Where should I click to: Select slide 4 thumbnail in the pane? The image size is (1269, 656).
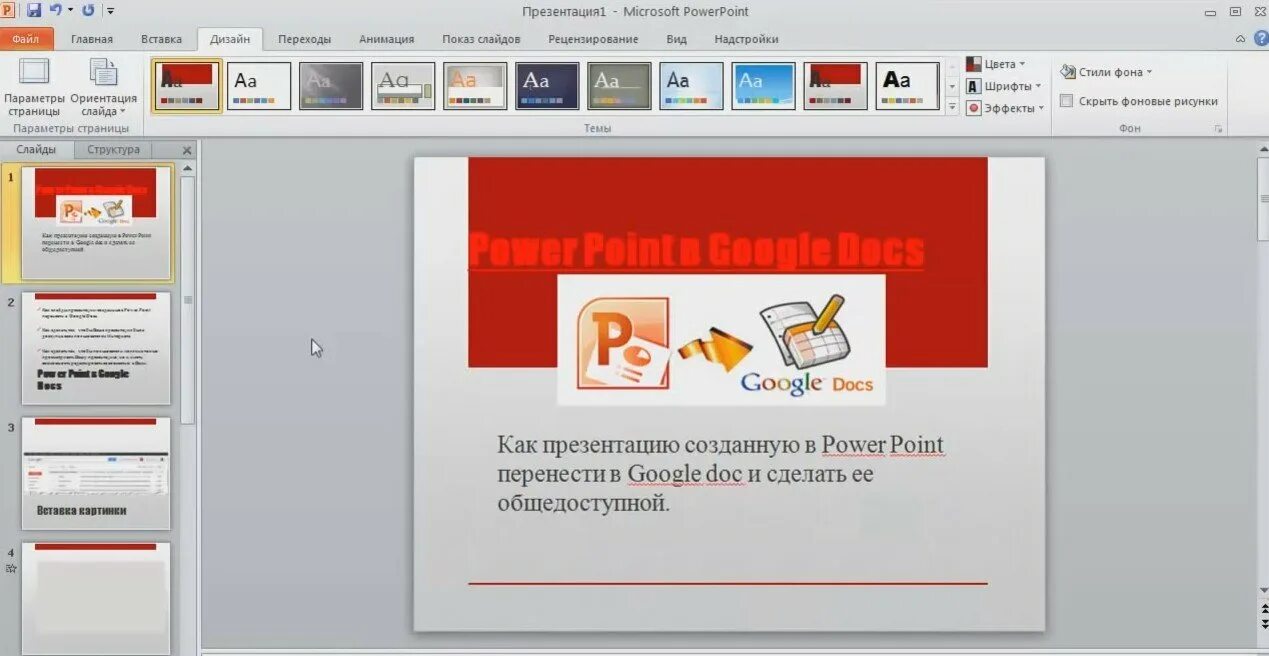tap(96, 598)
